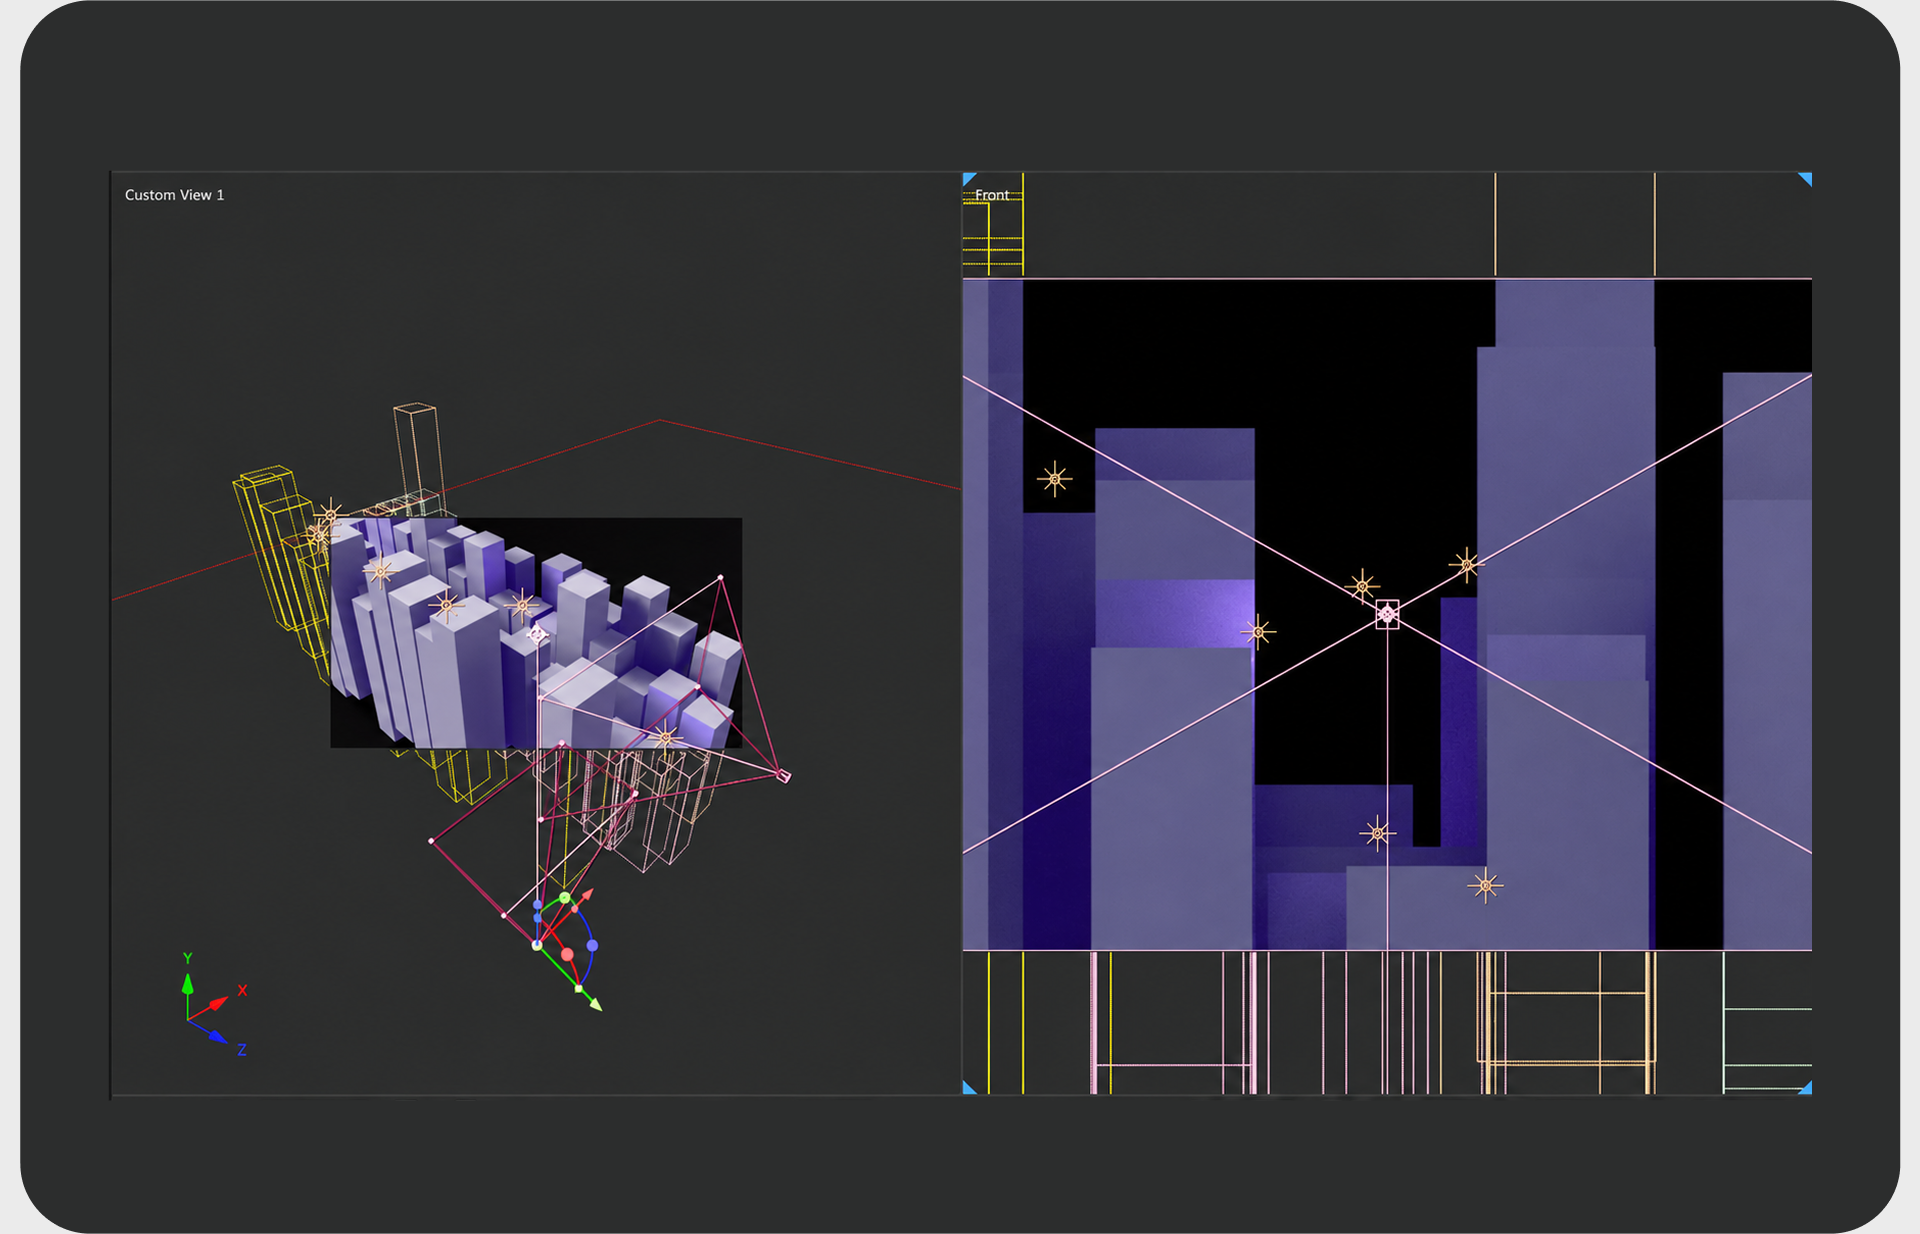Grab the green arrow tip of the 3D gizmo

pyautogui.click(x=595, y=1004)
